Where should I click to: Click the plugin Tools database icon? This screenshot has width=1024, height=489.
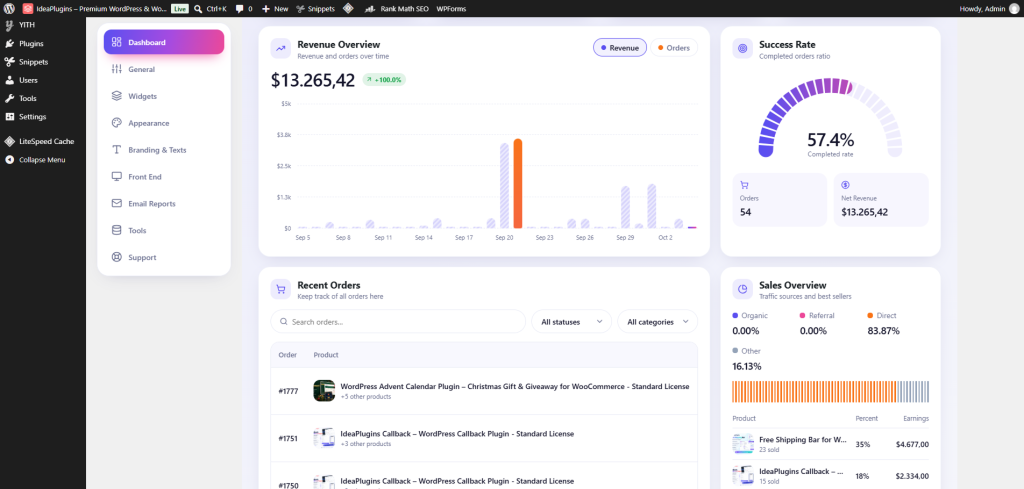117,230
